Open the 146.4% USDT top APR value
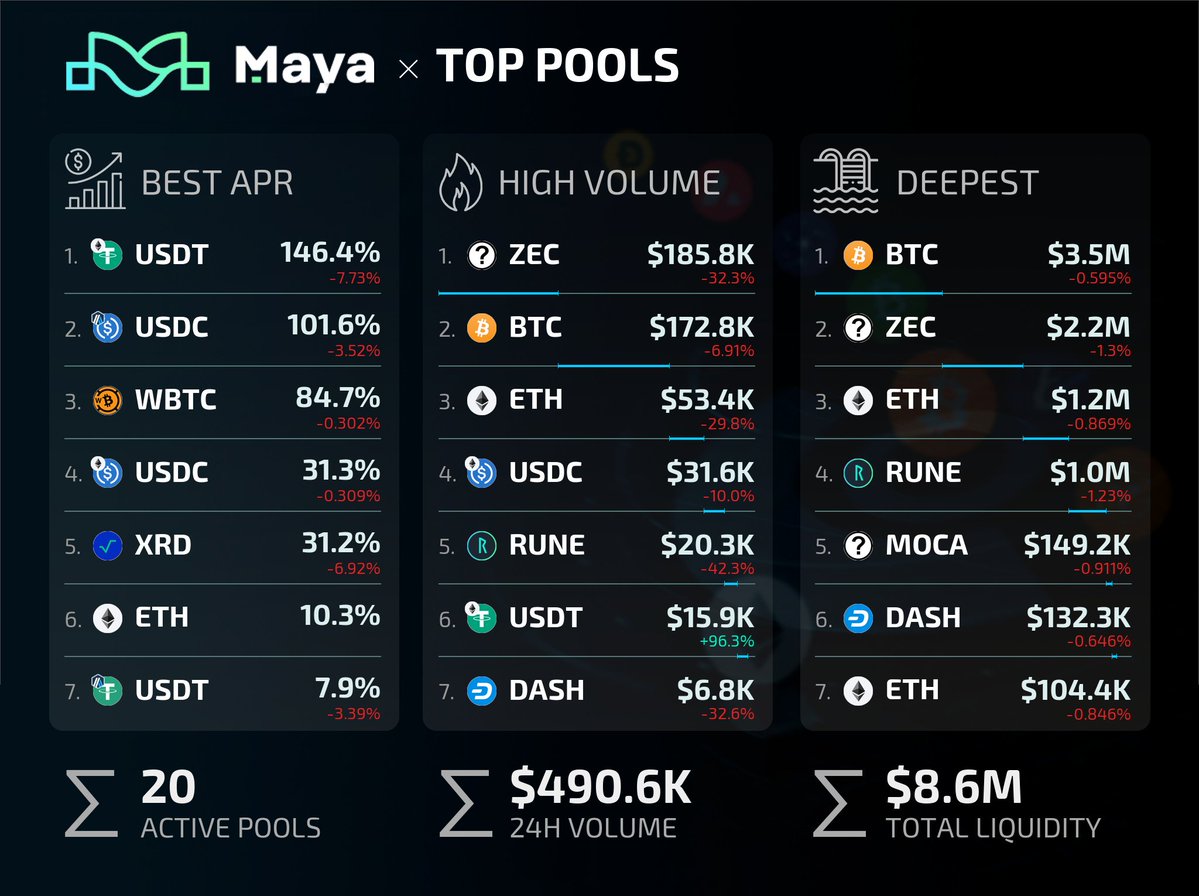Image resolution: width=1199 pixels, height=896 pixels. point(330,254)
